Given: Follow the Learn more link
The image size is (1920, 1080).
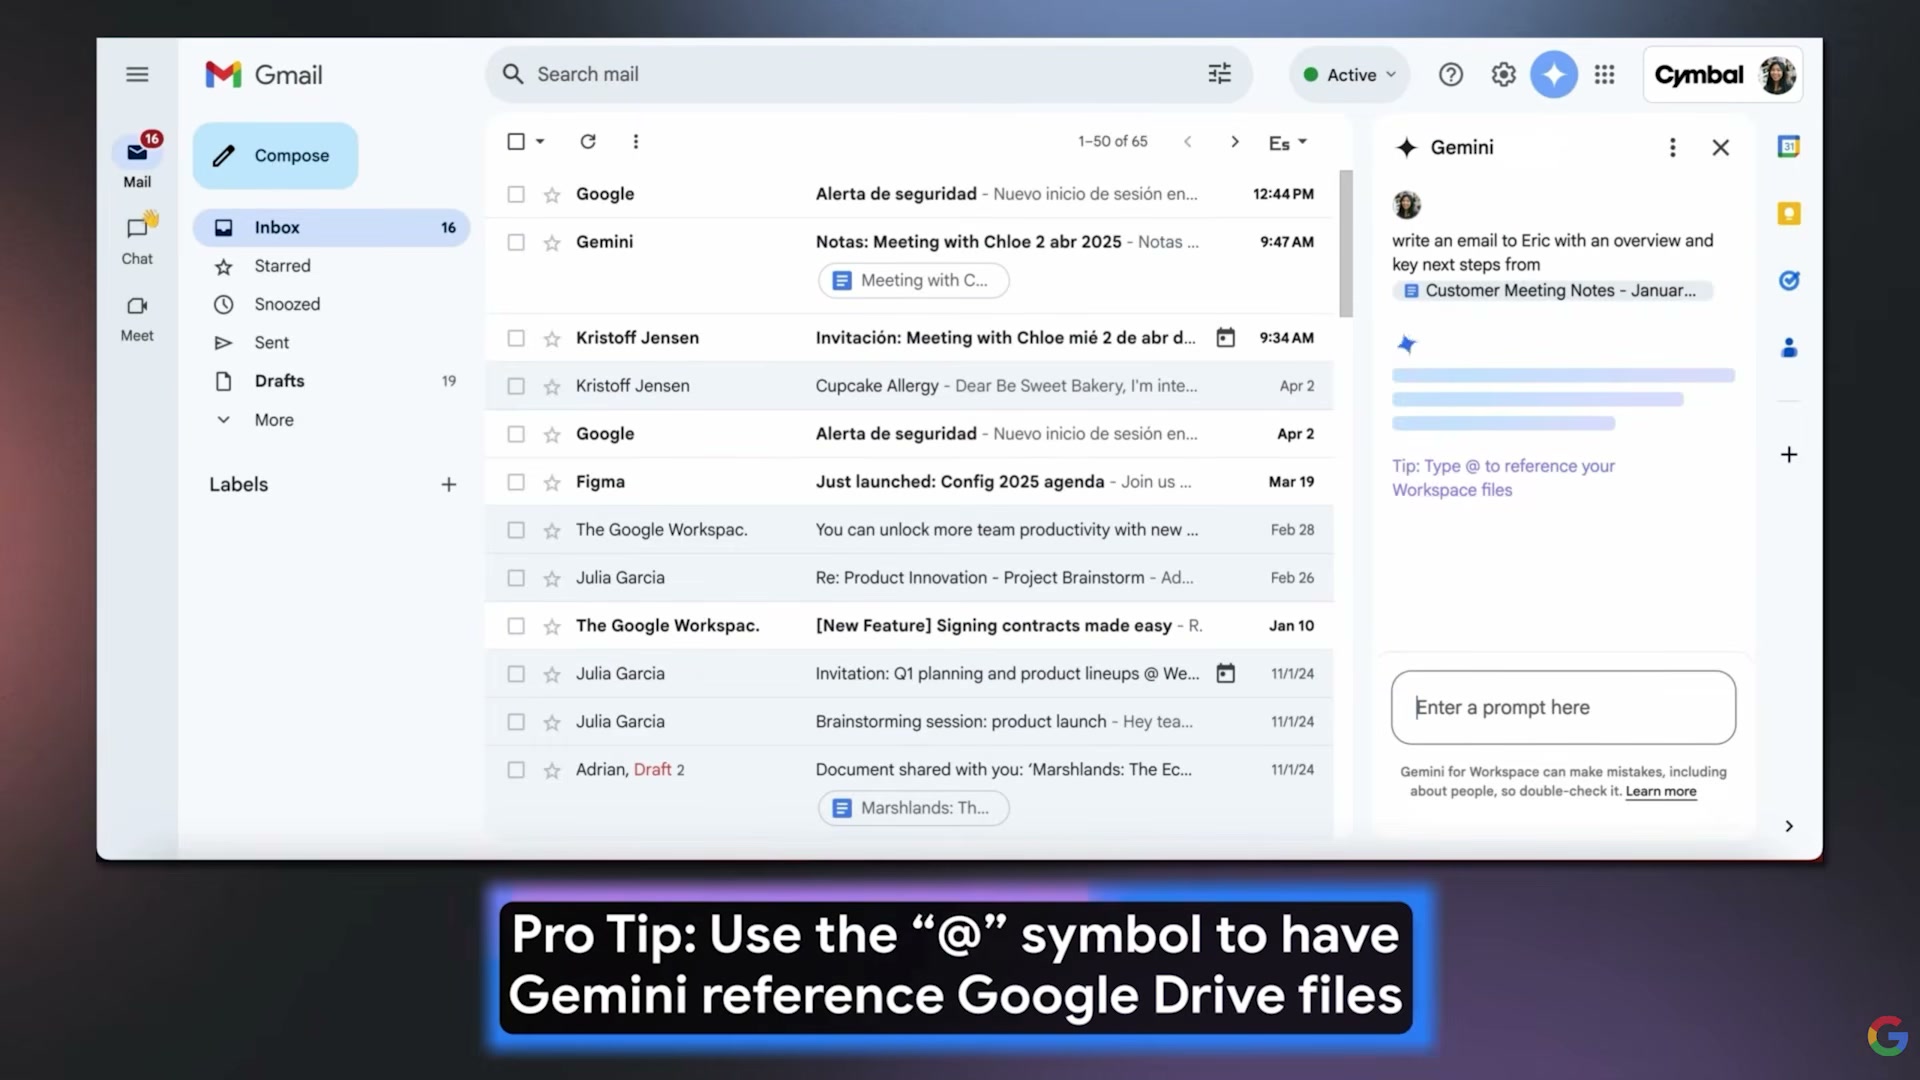Looking at the screenshot, I should pos(1661,792).
